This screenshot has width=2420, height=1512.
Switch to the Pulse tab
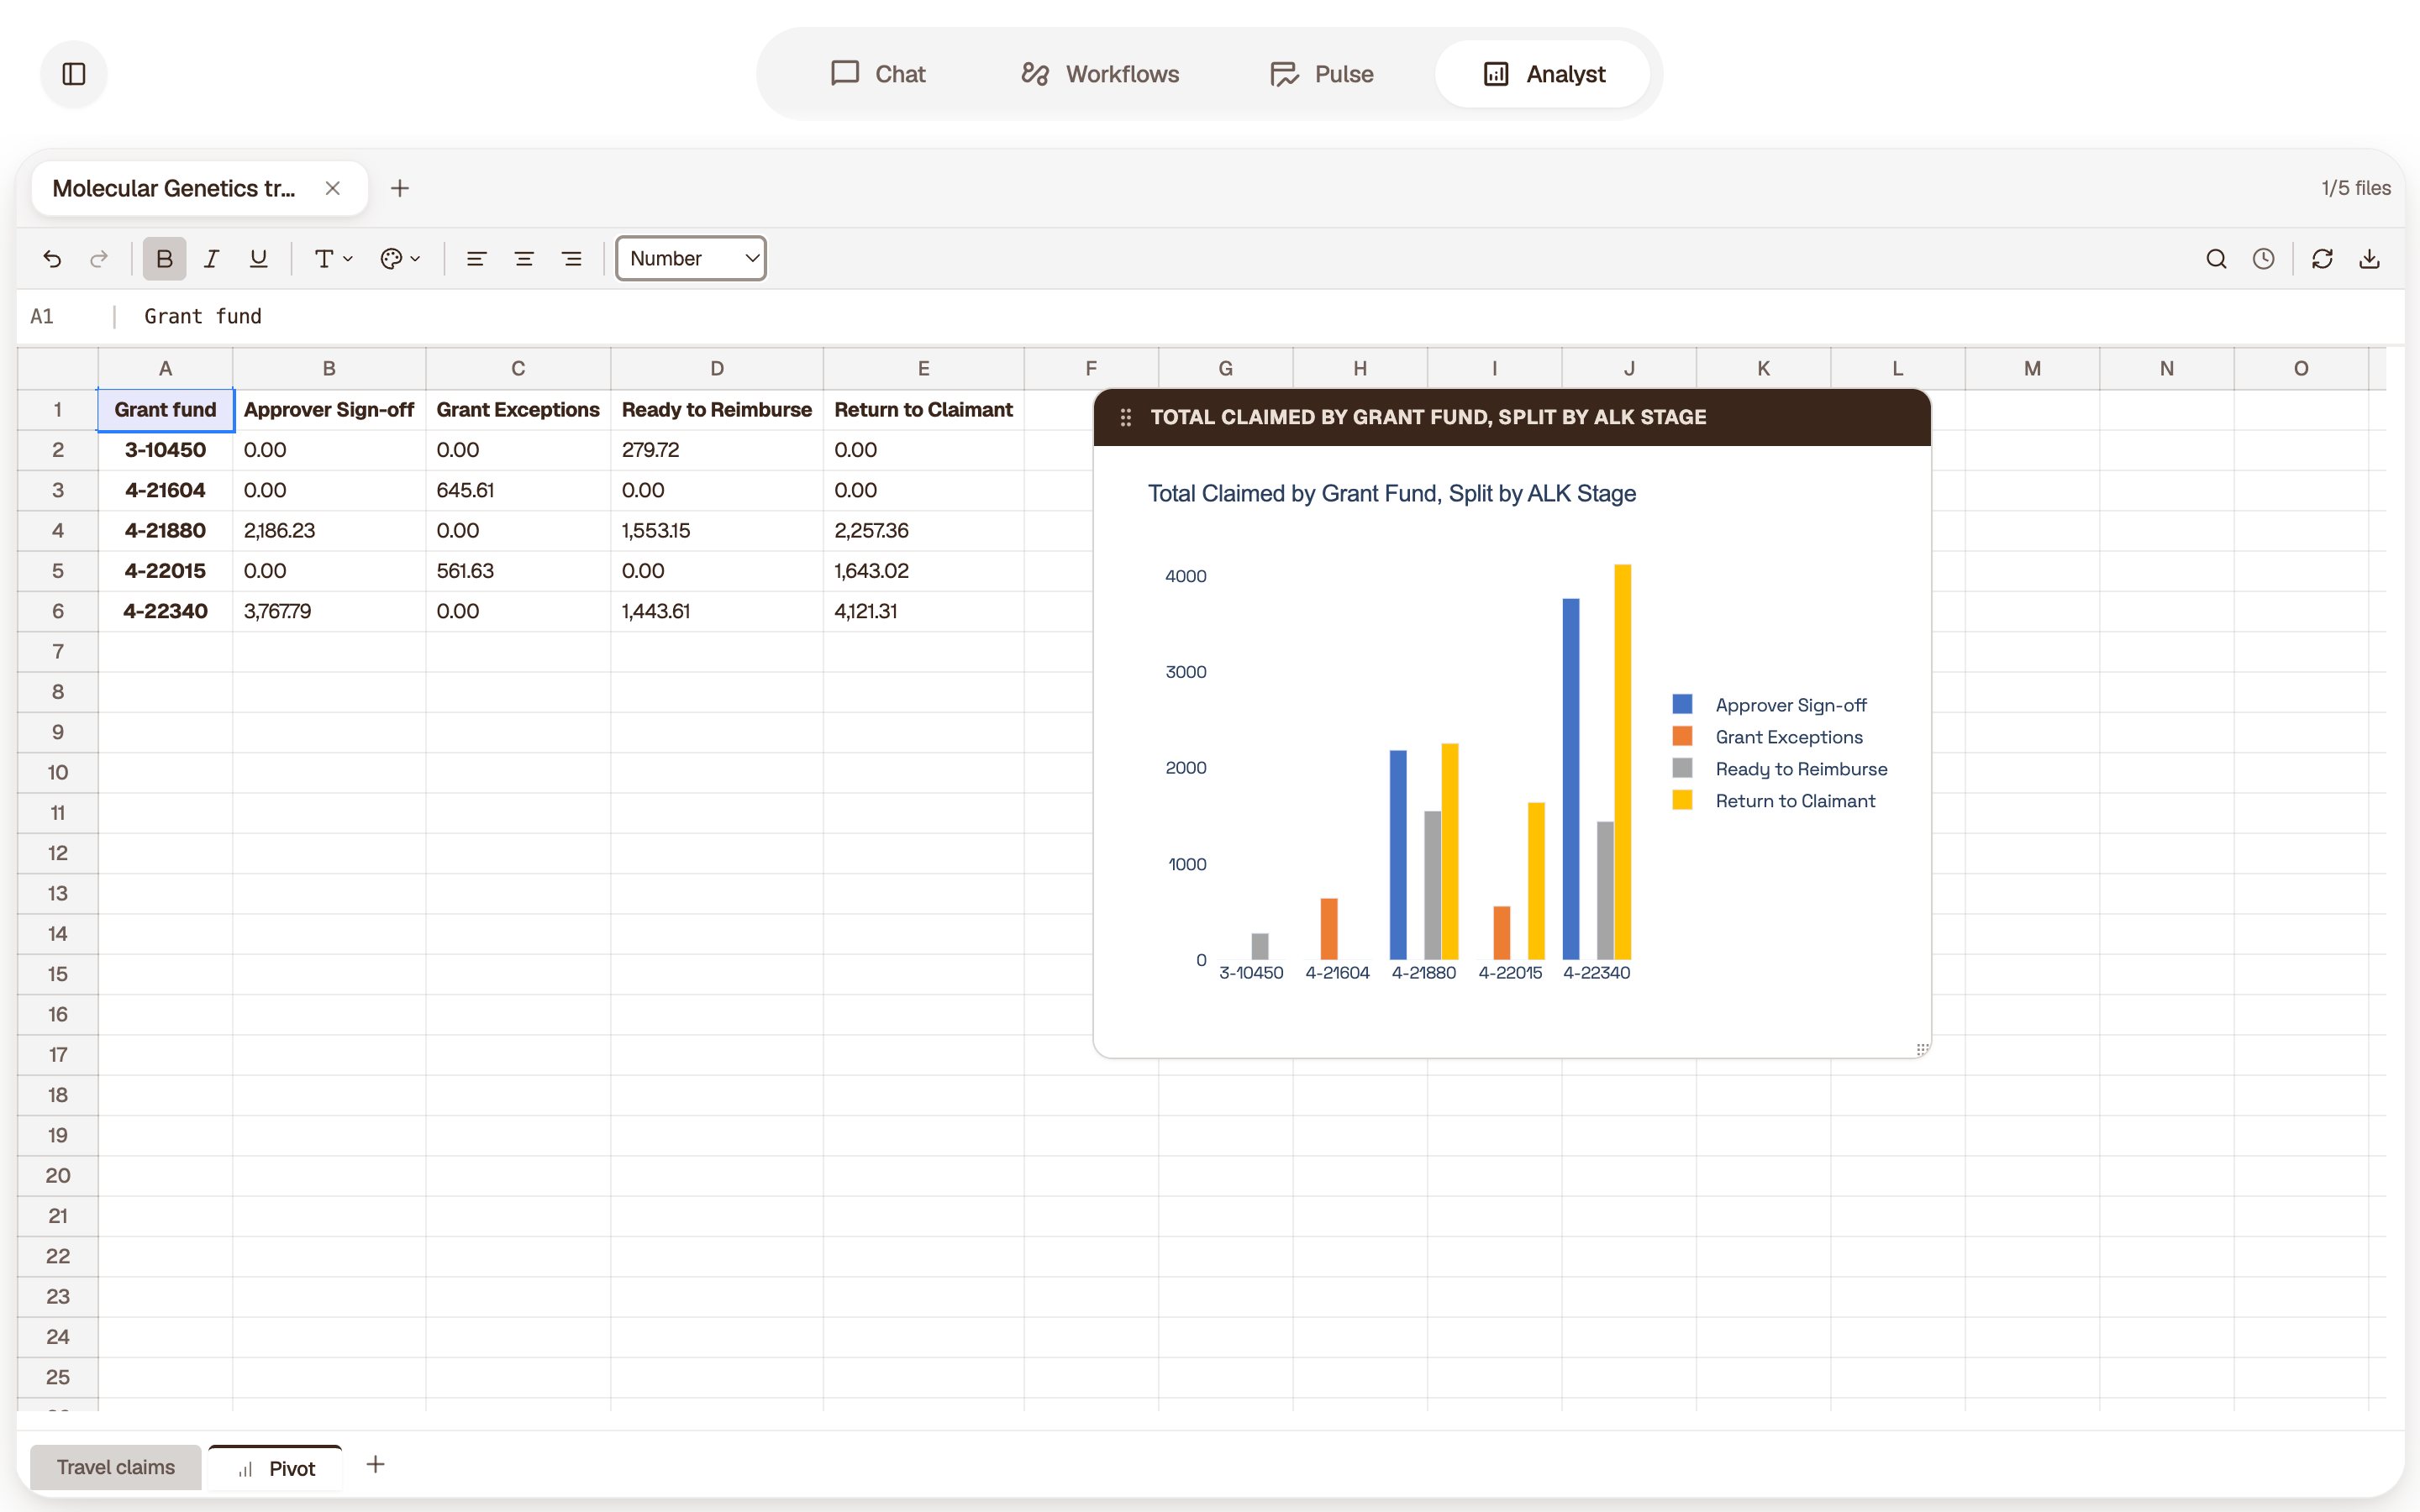click(1321, 74)
